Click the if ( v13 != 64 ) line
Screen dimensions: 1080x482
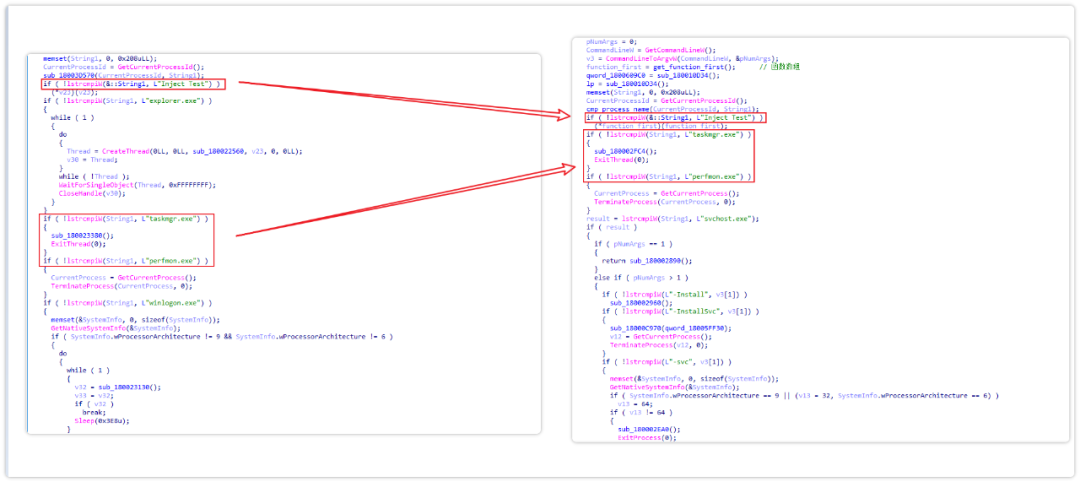pos(643,412)
